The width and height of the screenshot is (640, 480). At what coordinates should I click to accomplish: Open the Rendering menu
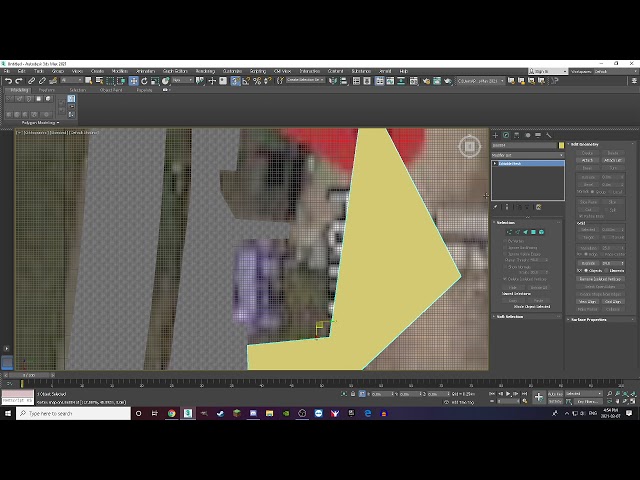[x=205, y=71]
